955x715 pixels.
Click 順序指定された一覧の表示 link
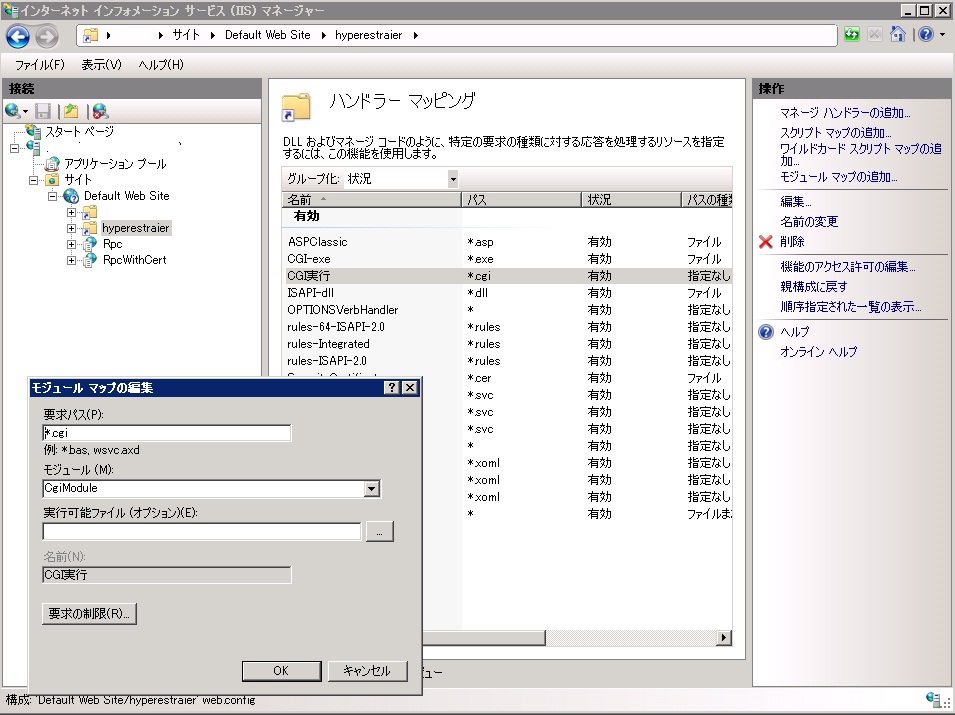(851, 307)
